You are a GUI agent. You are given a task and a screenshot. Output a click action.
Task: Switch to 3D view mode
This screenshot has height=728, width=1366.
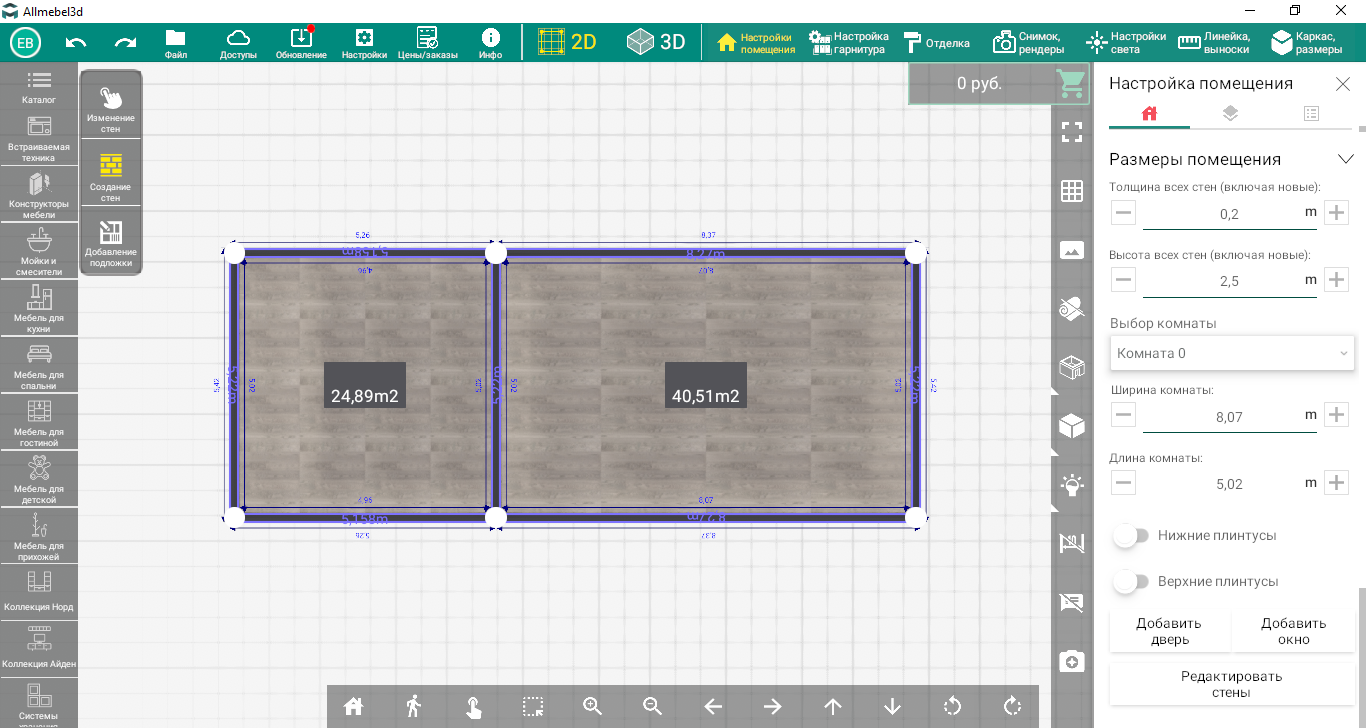(x=656, y=42)
